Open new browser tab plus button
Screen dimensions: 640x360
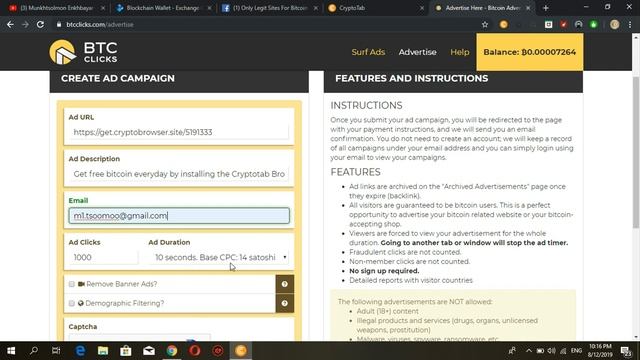(x=546, y=8)
